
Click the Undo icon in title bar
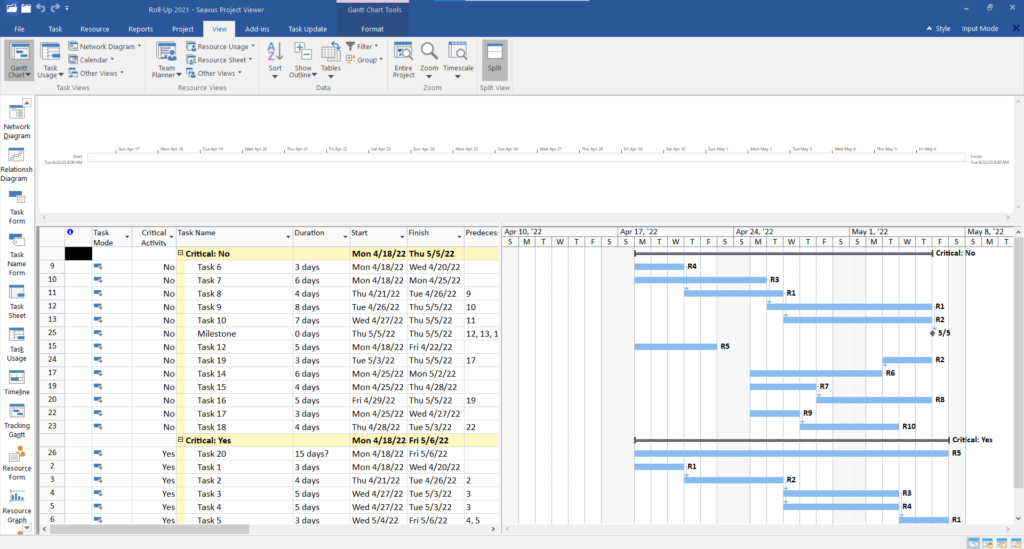pyautogui.click(x=40, y=8)
